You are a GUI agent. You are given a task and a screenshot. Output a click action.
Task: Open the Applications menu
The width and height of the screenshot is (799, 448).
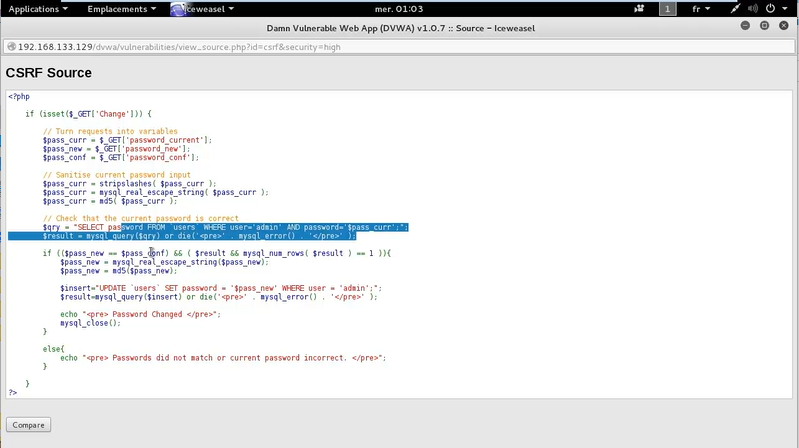pyautogui.click(x=38, y=9)
